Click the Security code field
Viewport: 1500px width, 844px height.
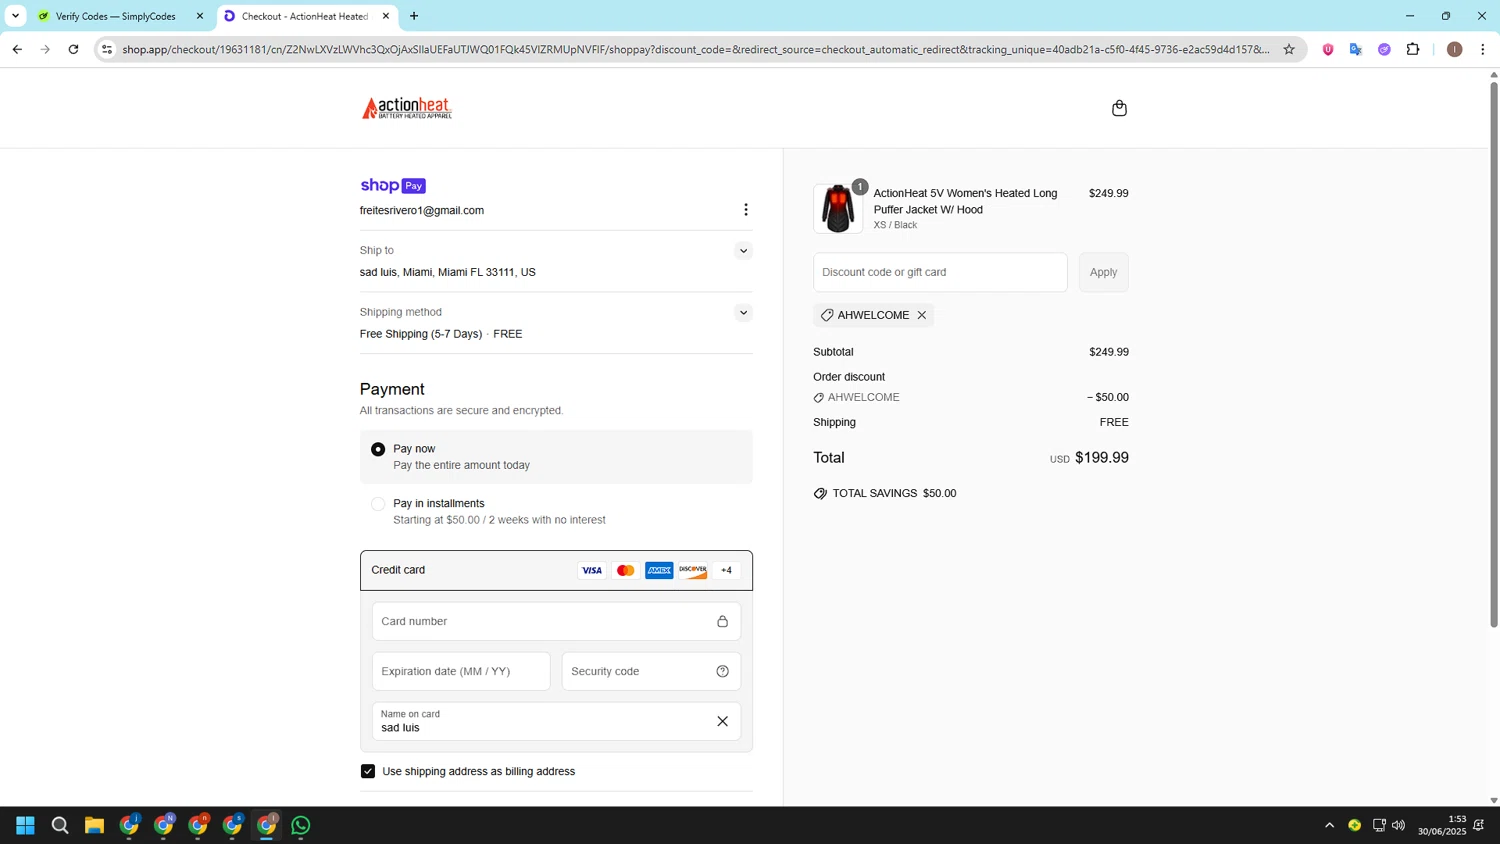coord(651,672)
